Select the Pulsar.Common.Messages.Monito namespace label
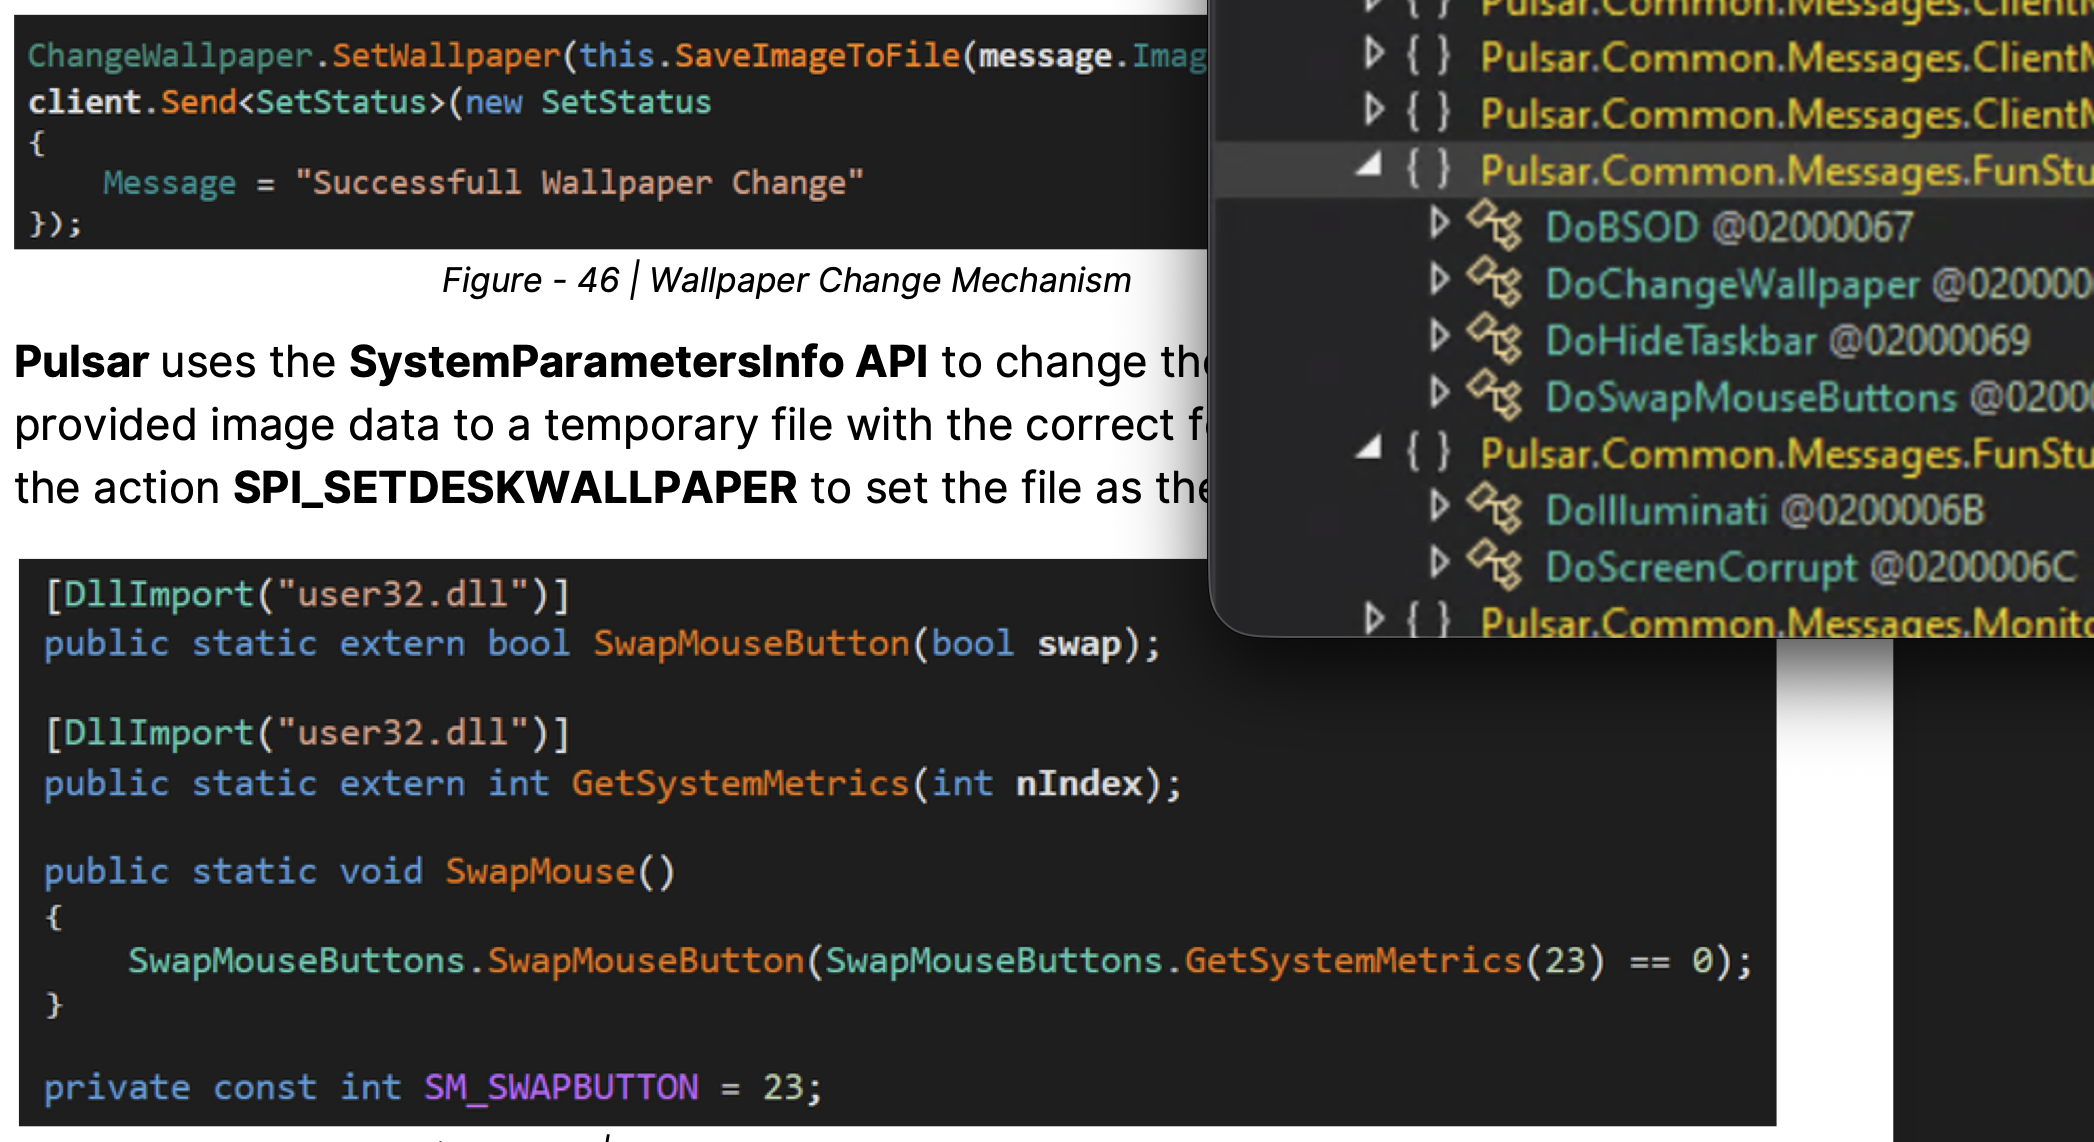The height and width of the screenshot is (1142, 2094). pos(1787,622)
